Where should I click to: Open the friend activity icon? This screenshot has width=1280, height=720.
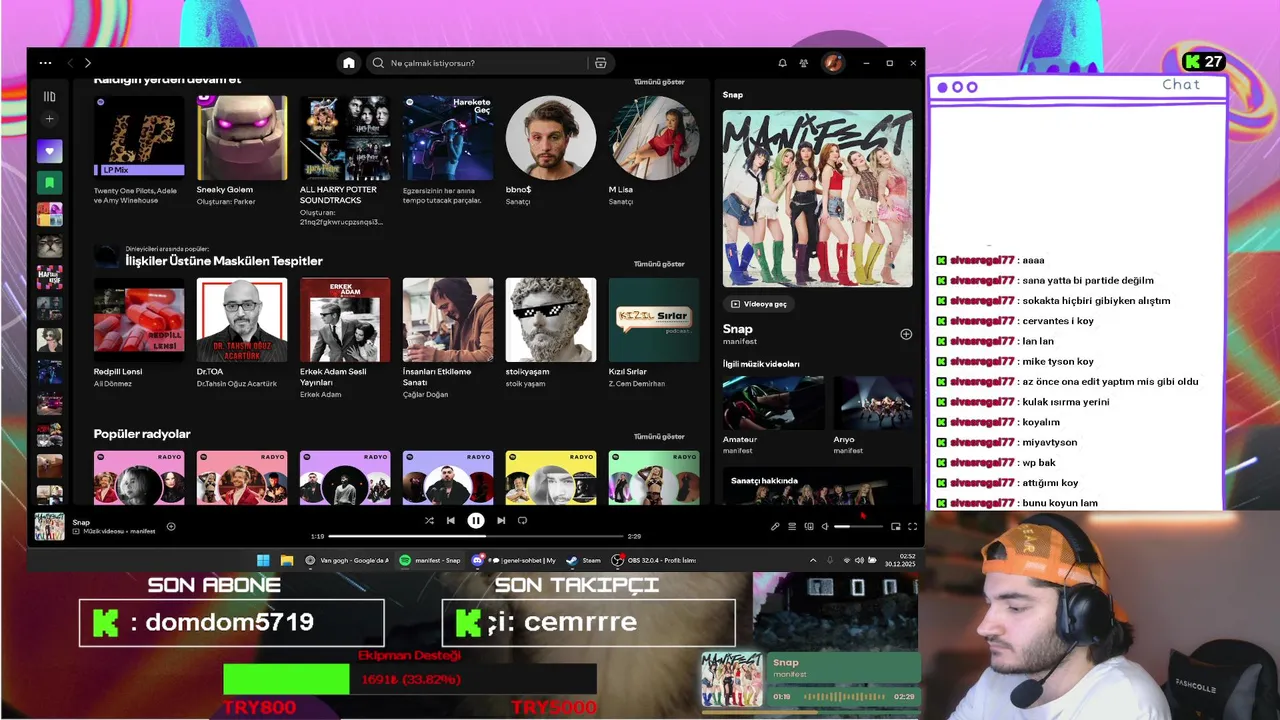pyautogui.click(x=804, y=63)
